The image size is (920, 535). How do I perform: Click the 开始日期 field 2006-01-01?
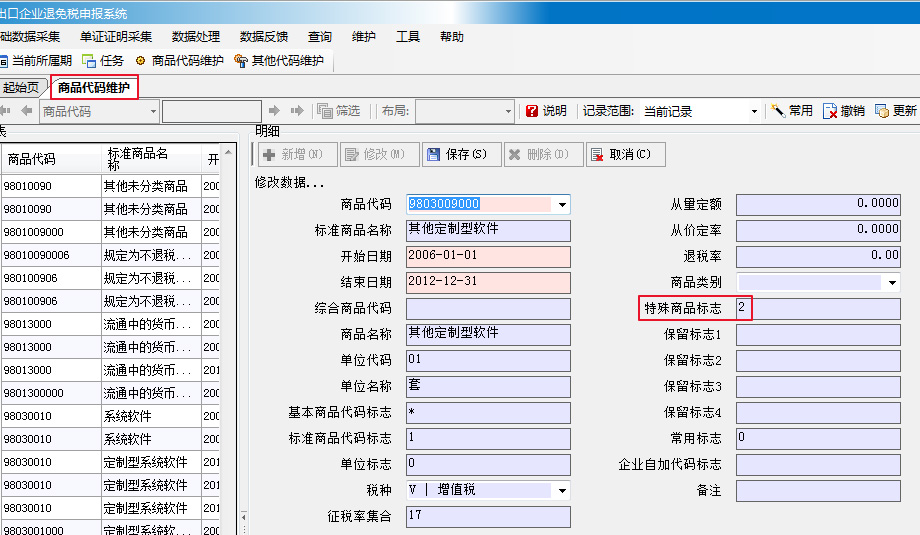coord(488,256)
